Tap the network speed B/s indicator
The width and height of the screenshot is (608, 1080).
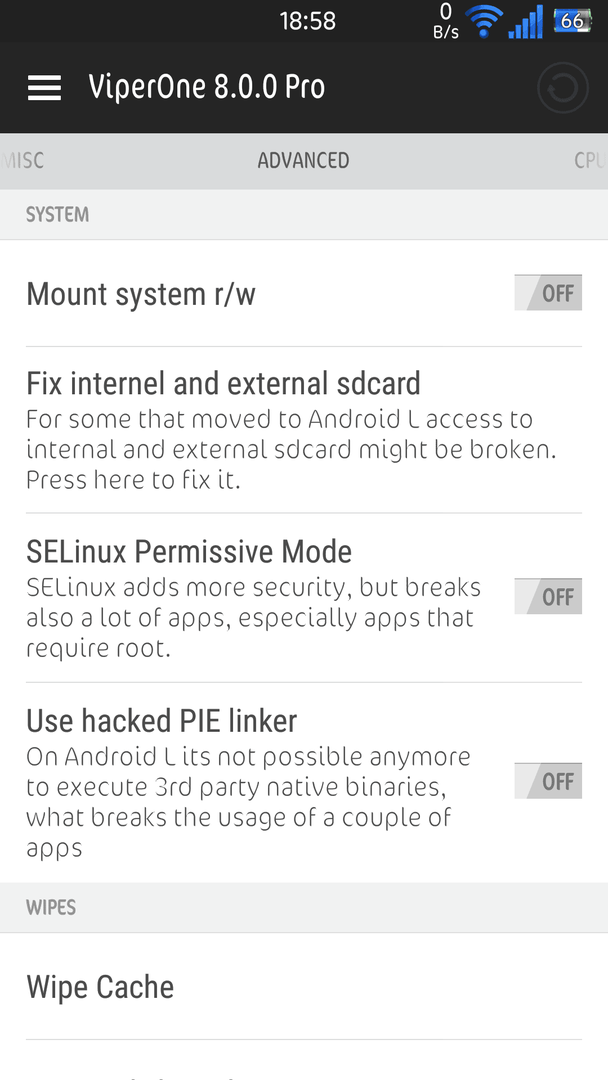tap(445, 21)
